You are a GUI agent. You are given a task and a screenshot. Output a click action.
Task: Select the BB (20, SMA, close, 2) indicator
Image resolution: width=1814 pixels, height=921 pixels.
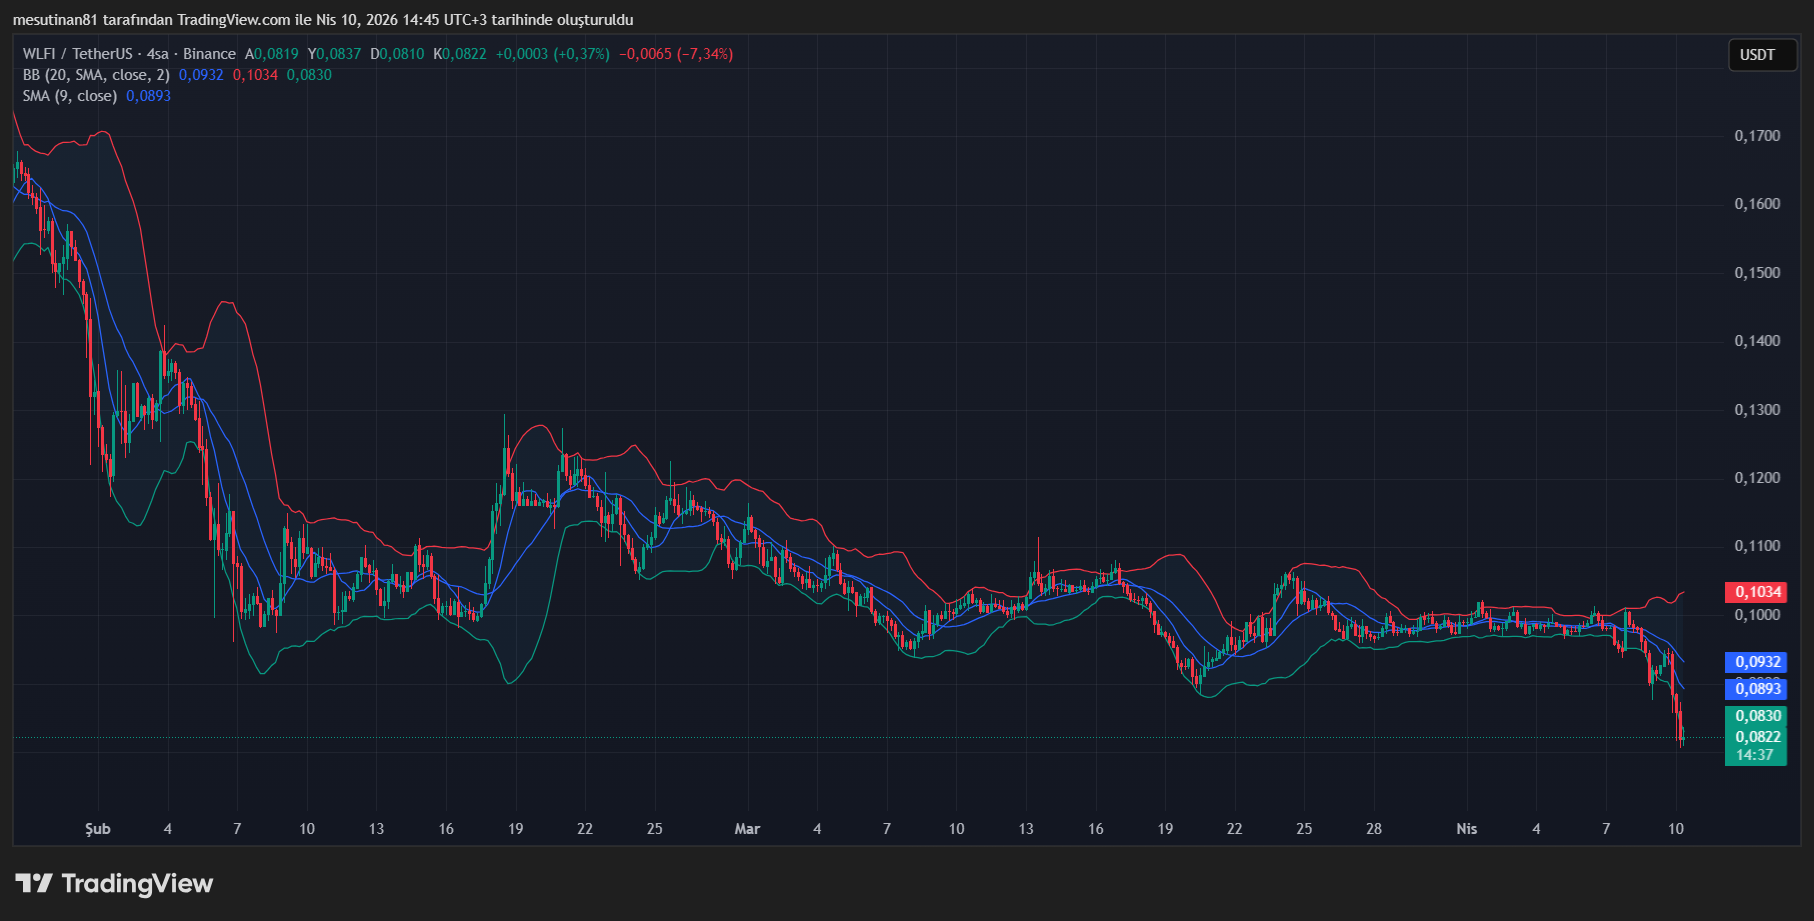[95, 75]
